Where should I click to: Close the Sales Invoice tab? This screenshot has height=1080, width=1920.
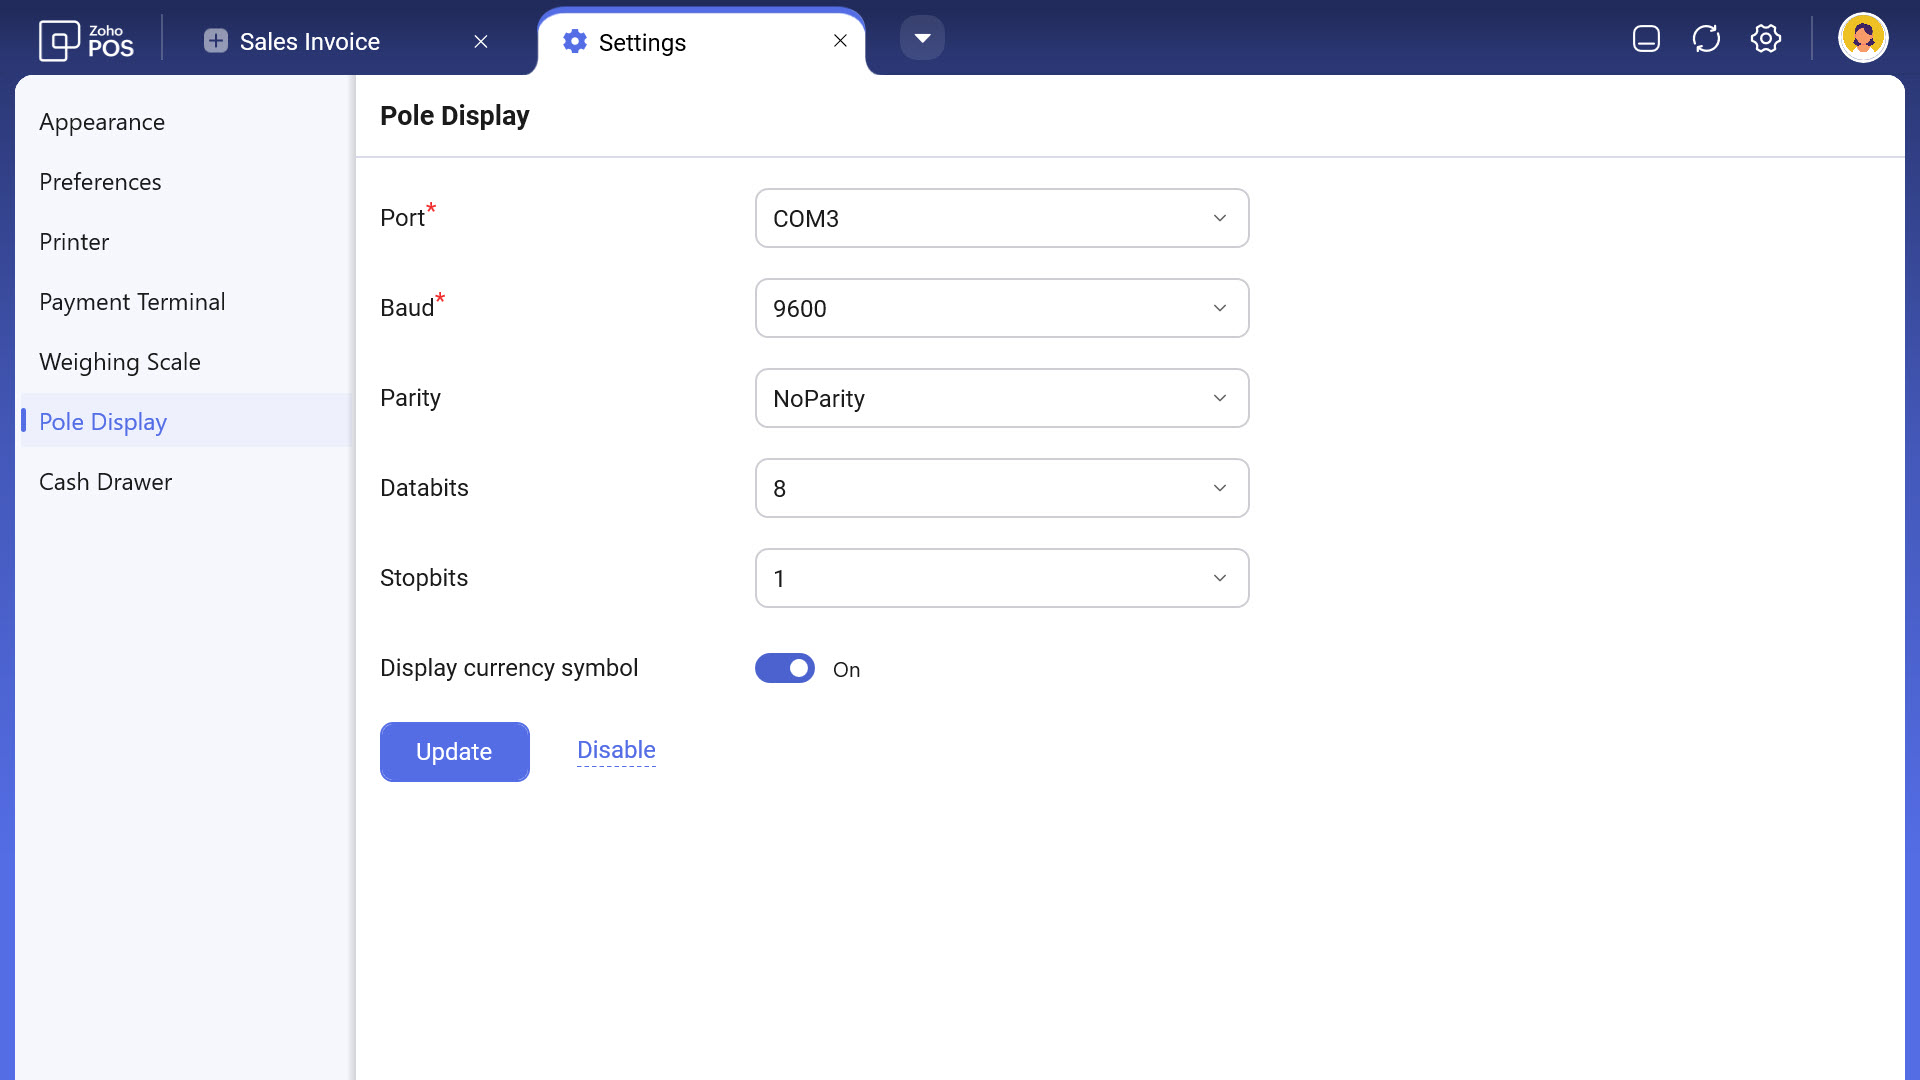coord(481,41)
